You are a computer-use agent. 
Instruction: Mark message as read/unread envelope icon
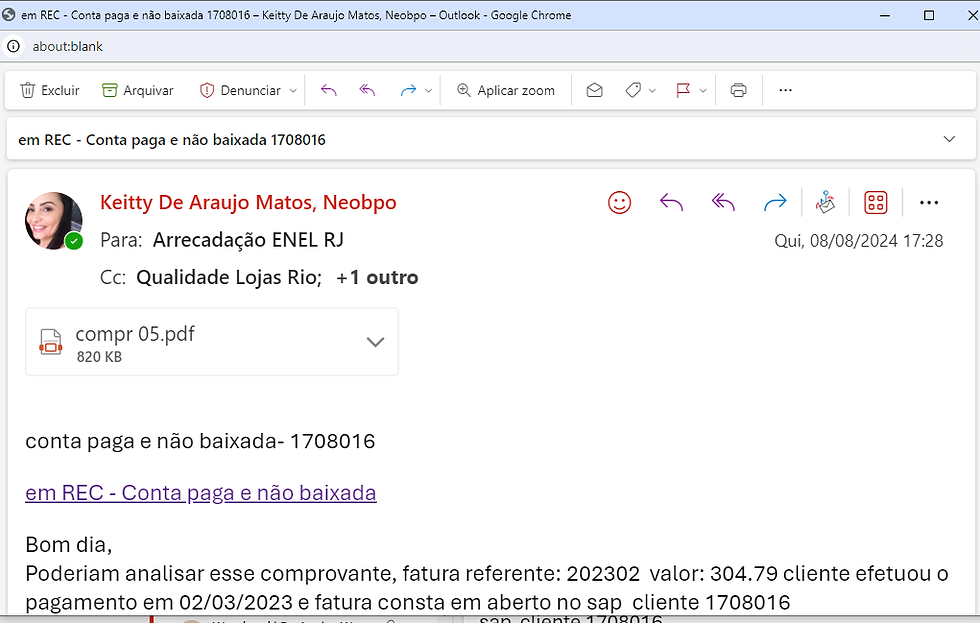(594, 91)
